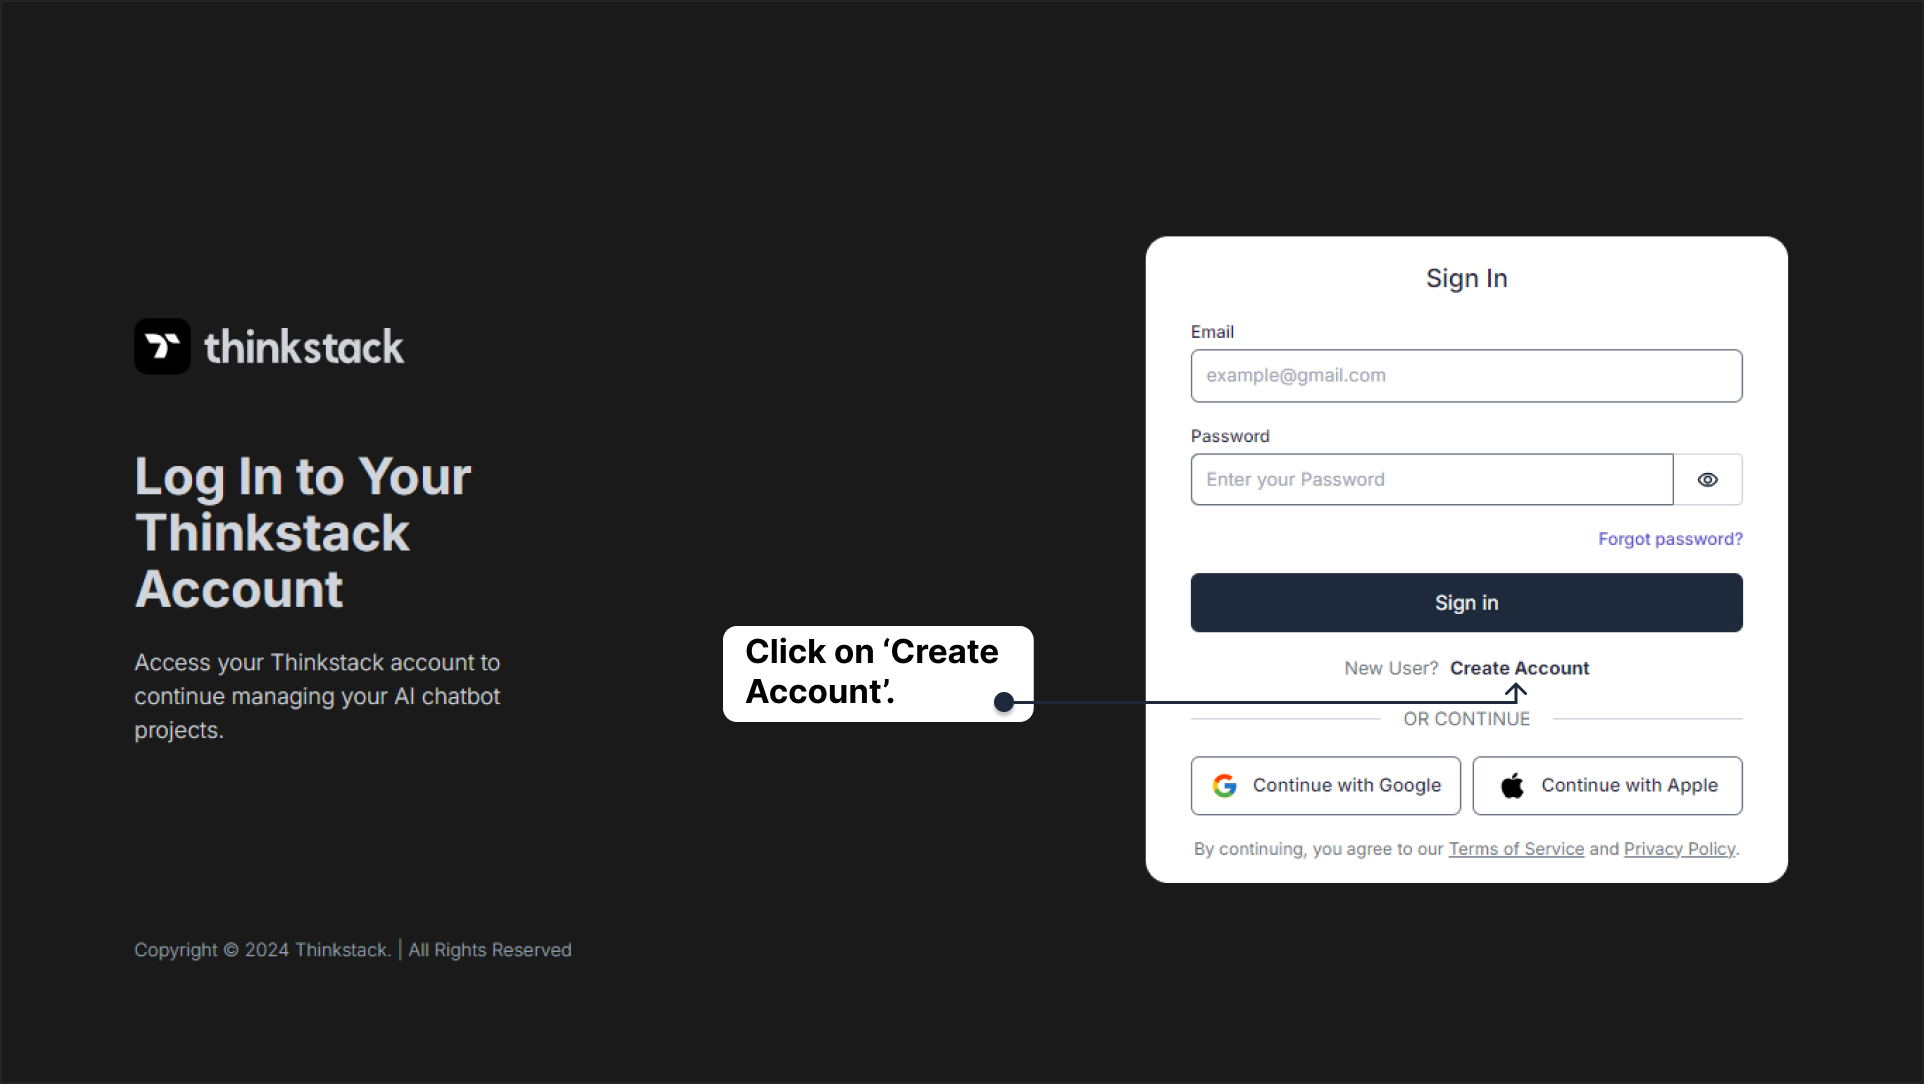Click the Google logo icon in Continue with Google
This screenshot has height=1084, width=1924.
point(1225,785)
